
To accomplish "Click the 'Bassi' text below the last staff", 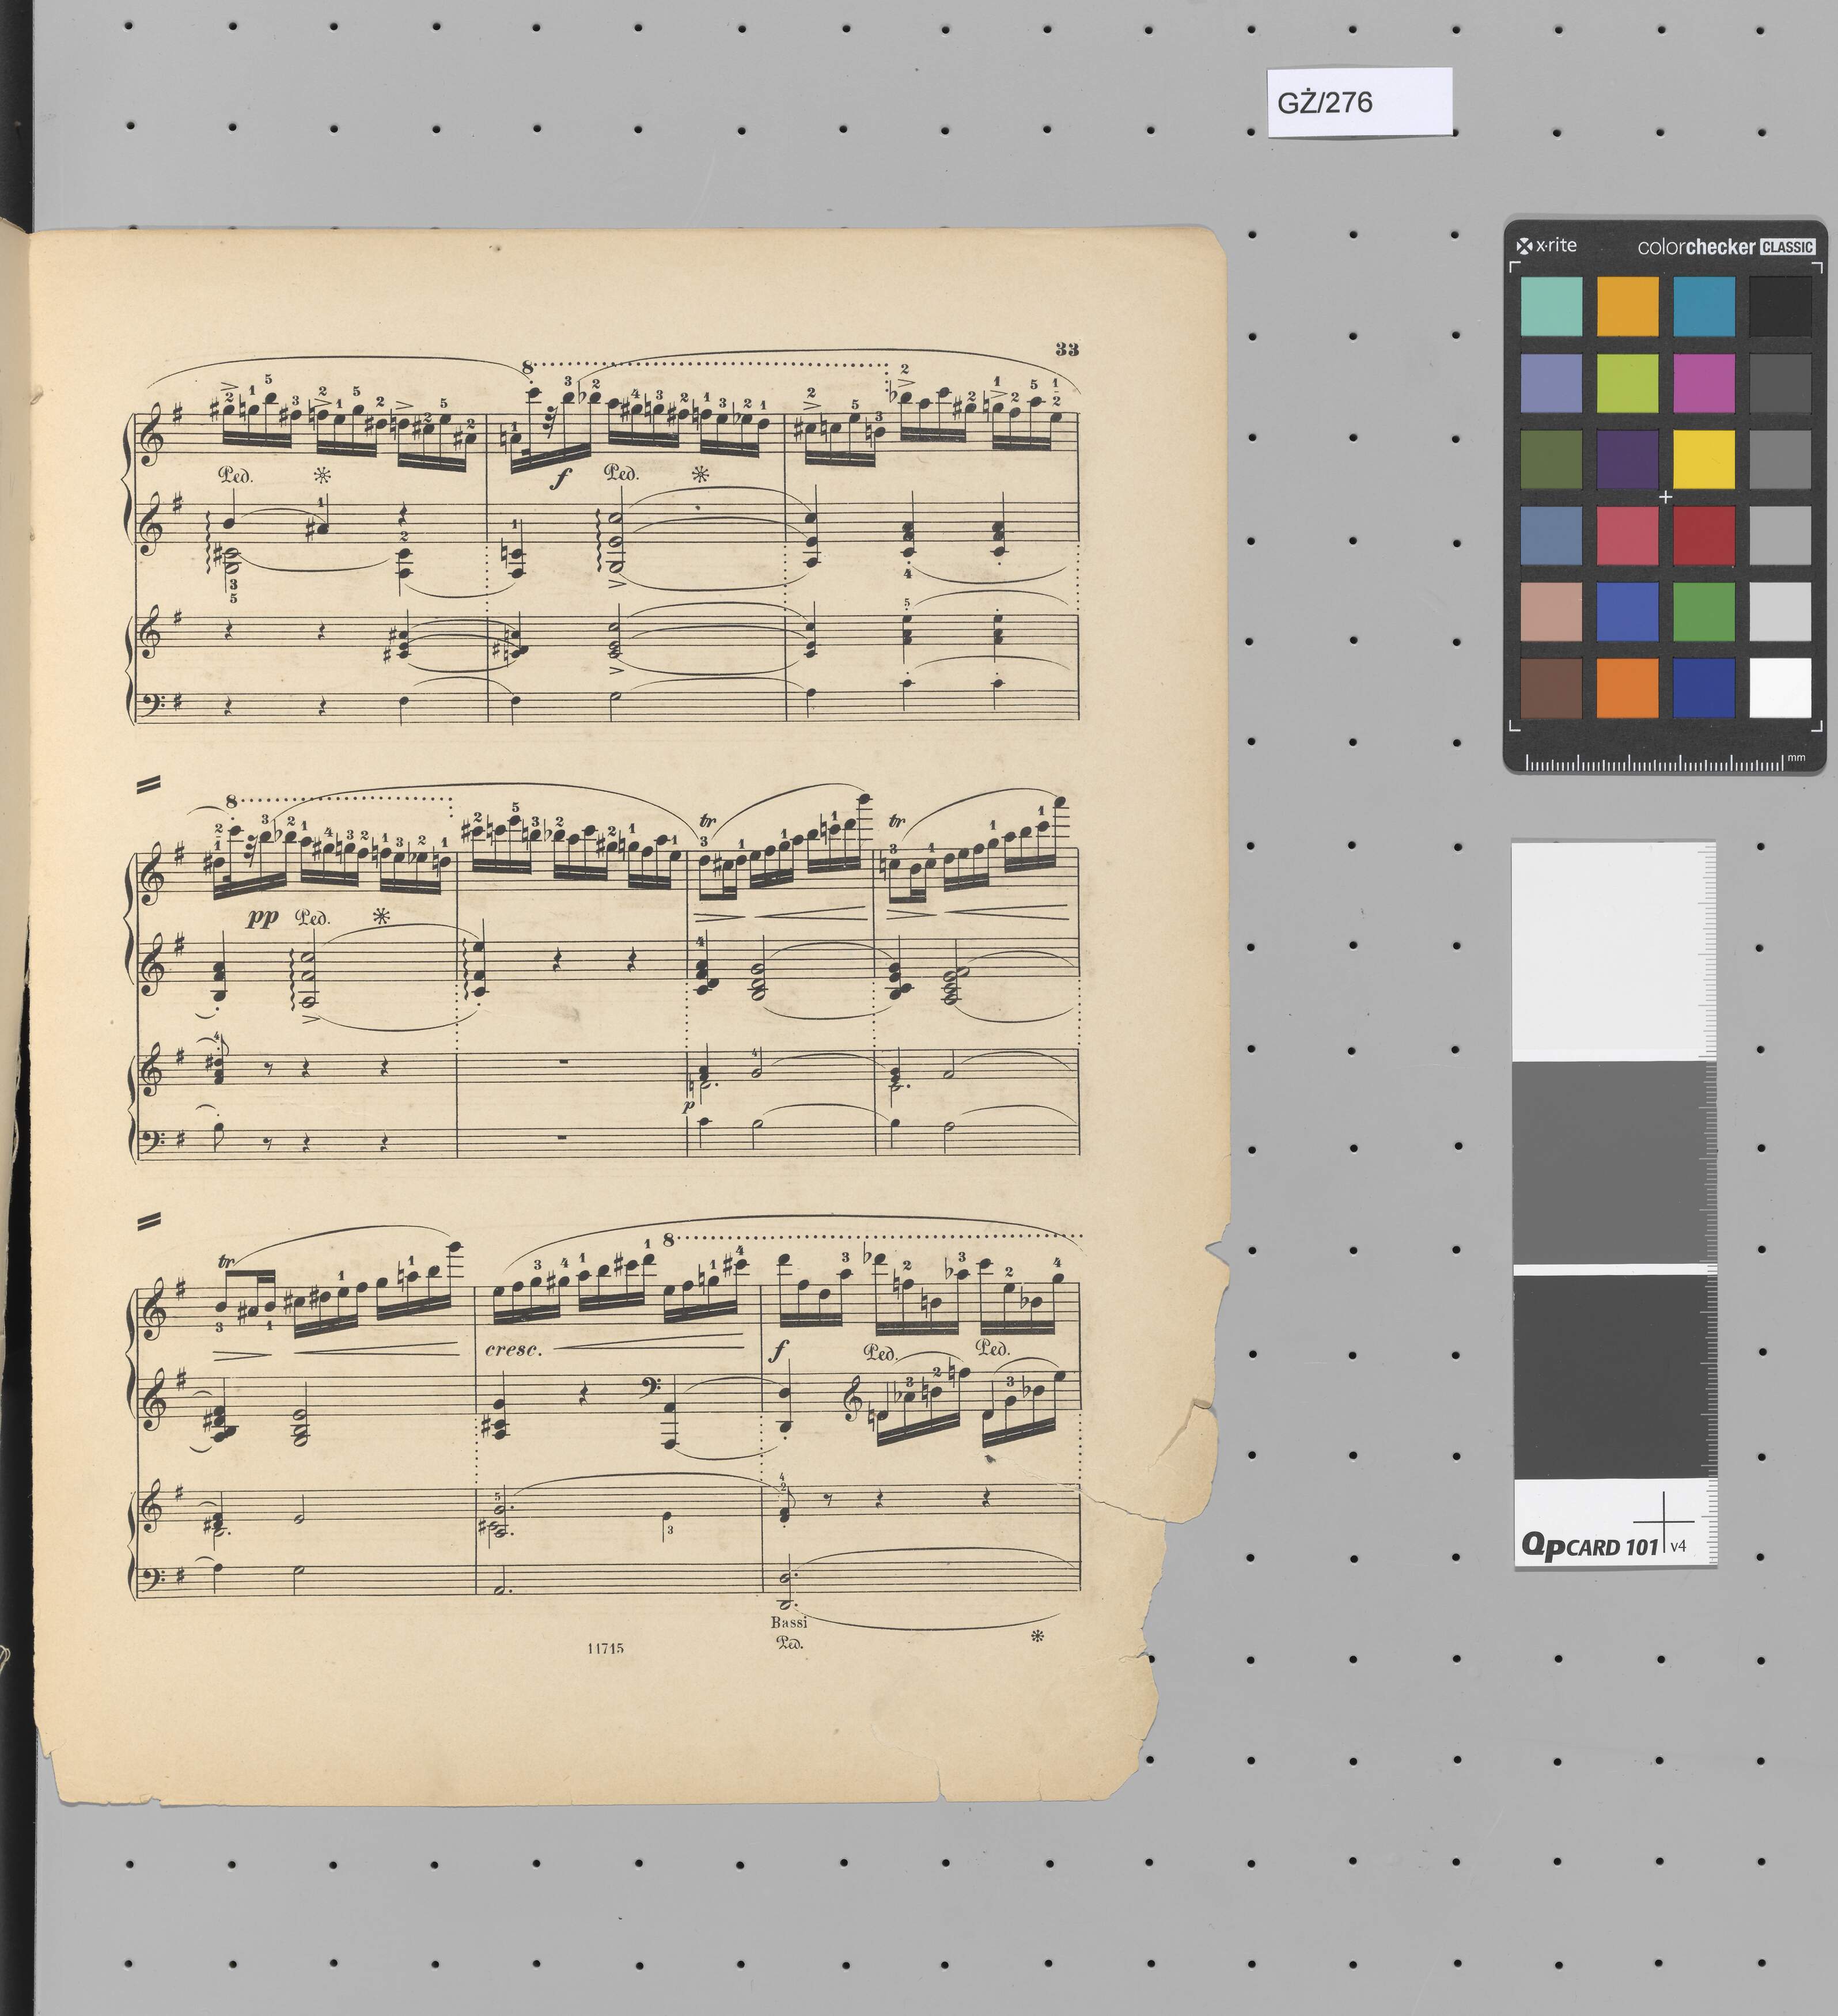I will (x=789, y=1622).
